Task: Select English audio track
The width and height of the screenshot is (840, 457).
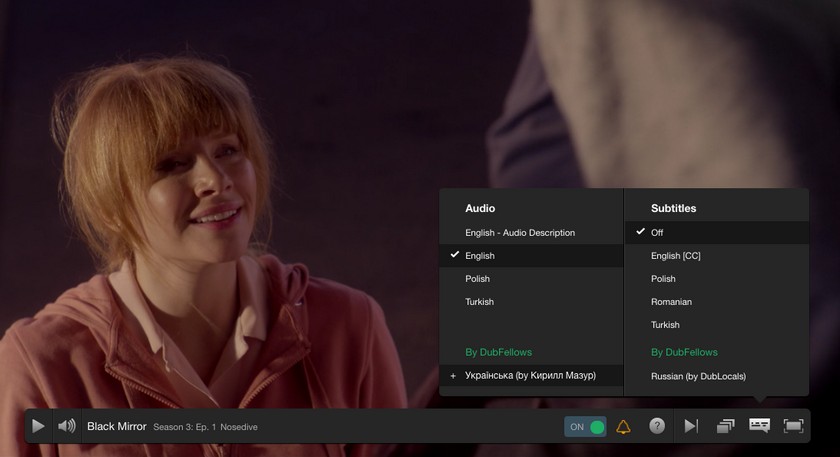Action: [x=531, y=256]
